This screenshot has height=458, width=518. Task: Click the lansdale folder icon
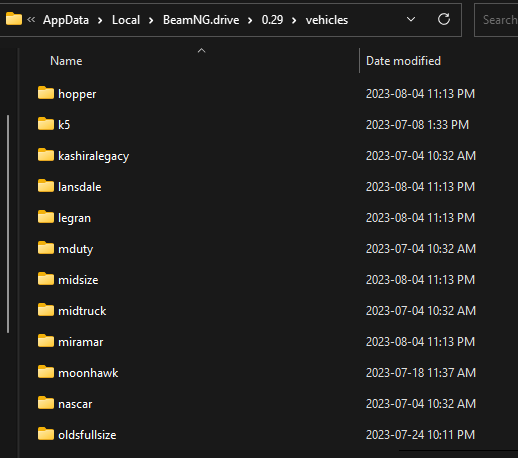46,186
